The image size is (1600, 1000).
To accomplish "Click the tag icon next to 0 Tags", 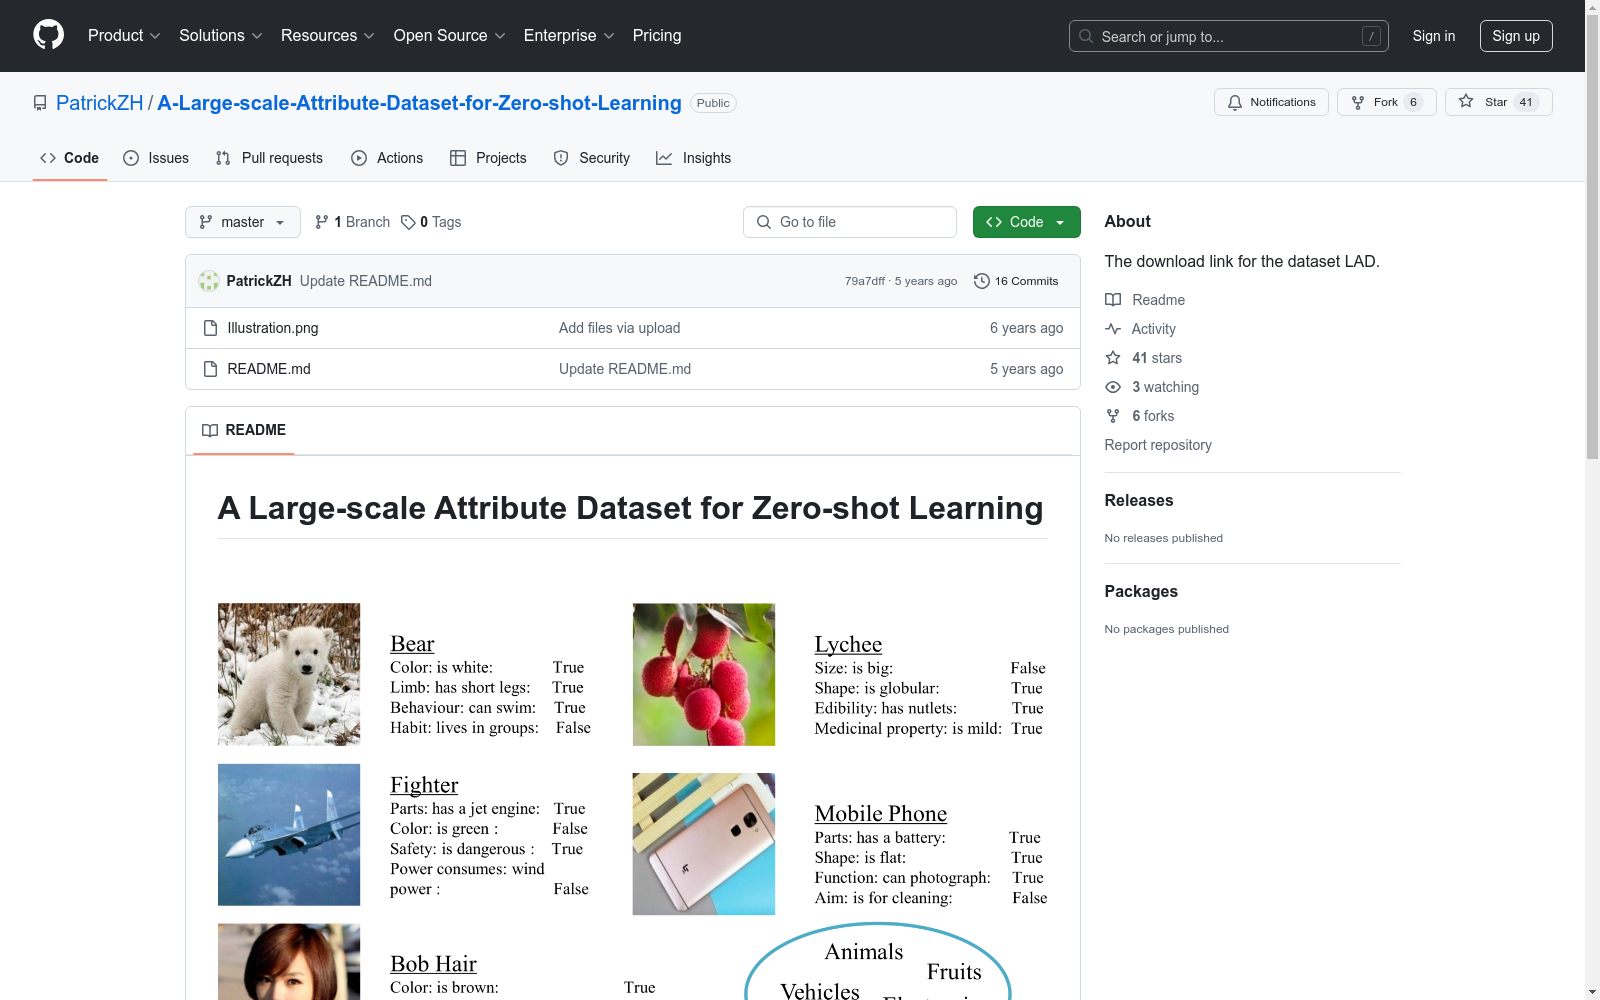I will click(408, 222).
